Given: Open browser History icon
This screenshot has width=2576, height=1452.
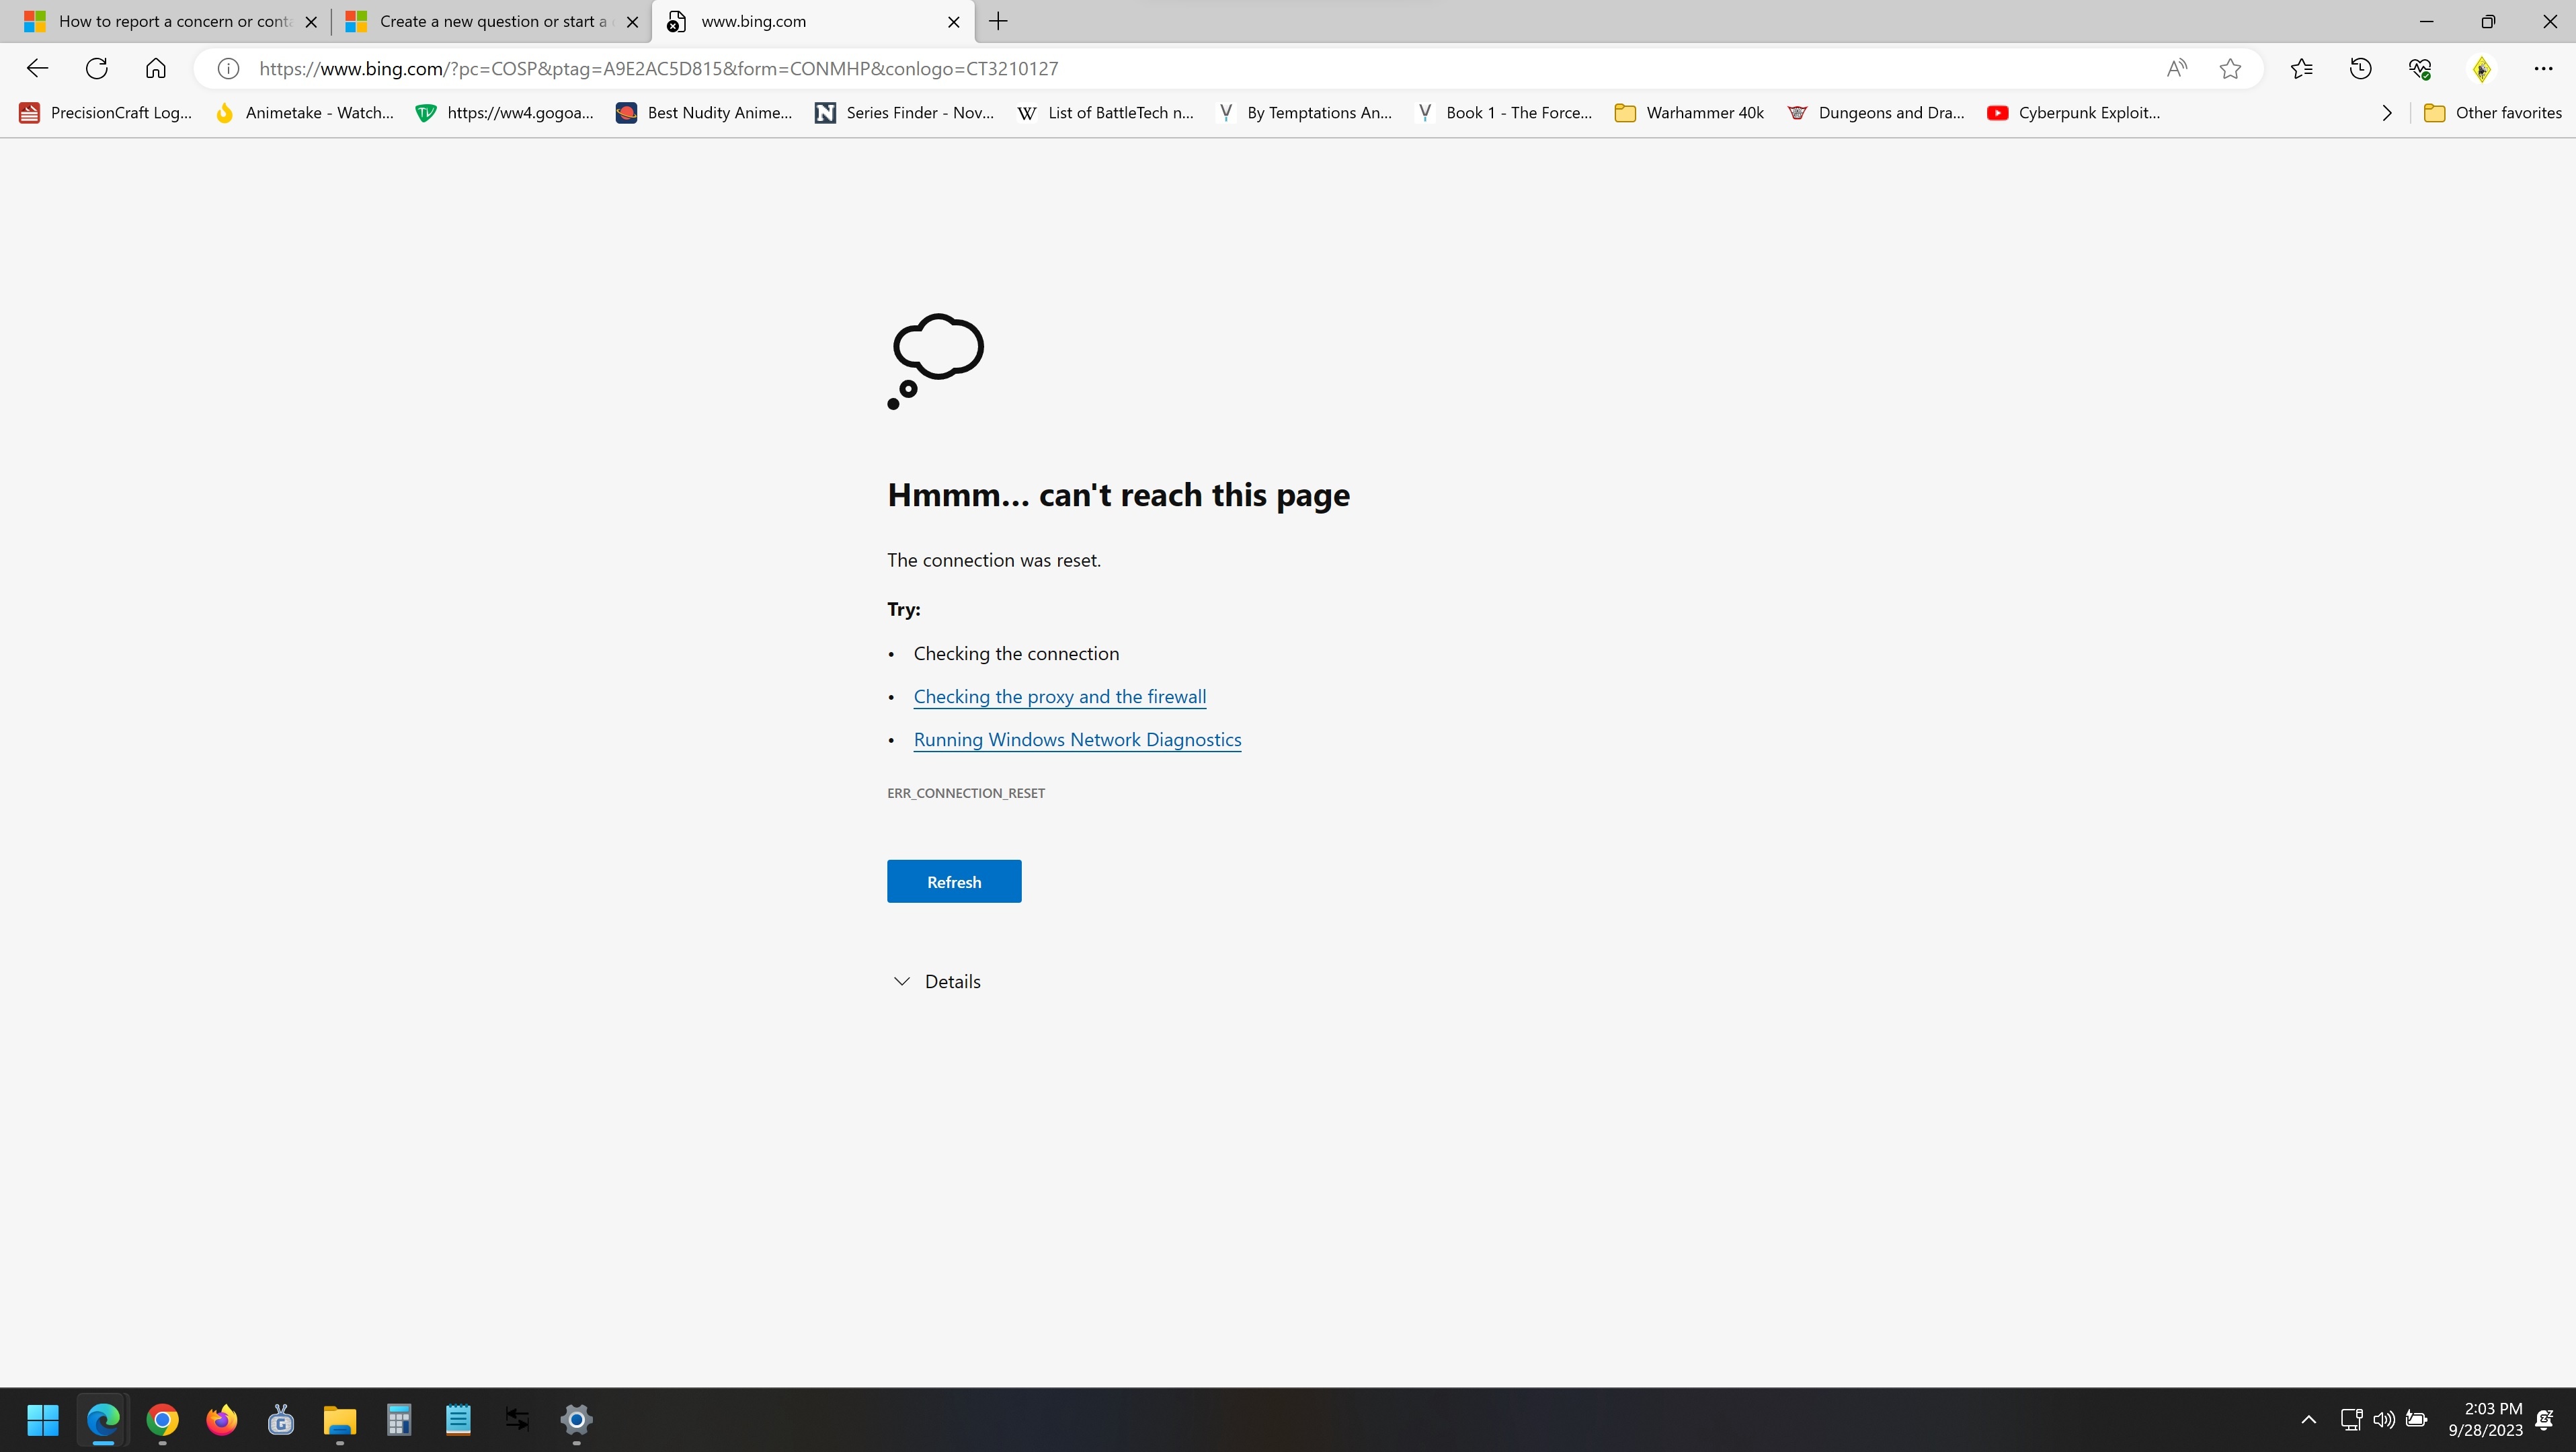Looking at the screenshot, I should click(2360, 68).
